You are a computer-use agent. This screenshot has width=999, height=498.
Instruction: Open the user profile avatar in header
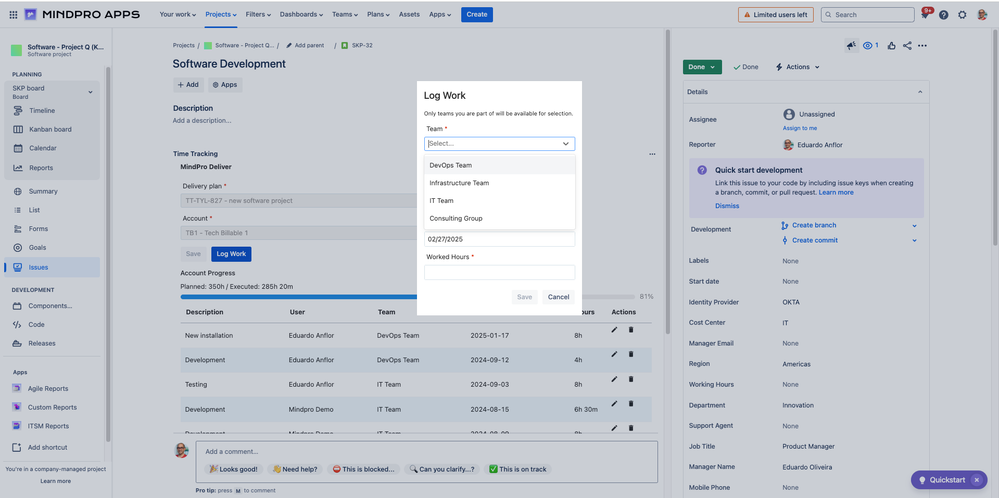click(982, 15)
